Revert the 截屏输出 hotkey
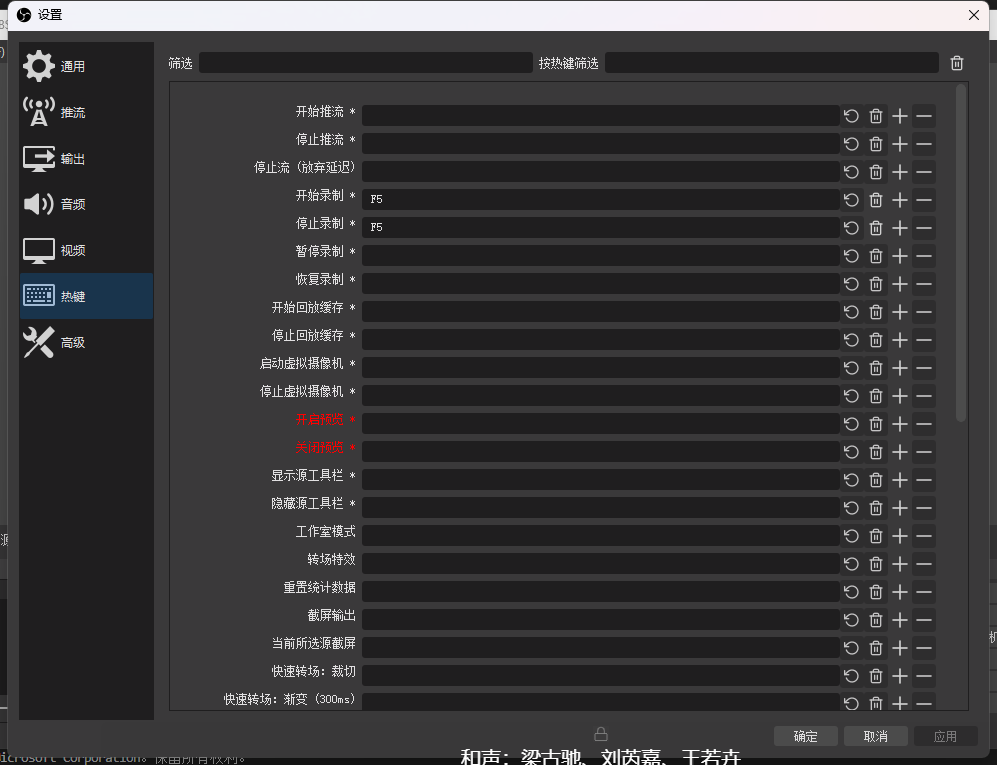This screenshot has height=765, width=997. 851,620
